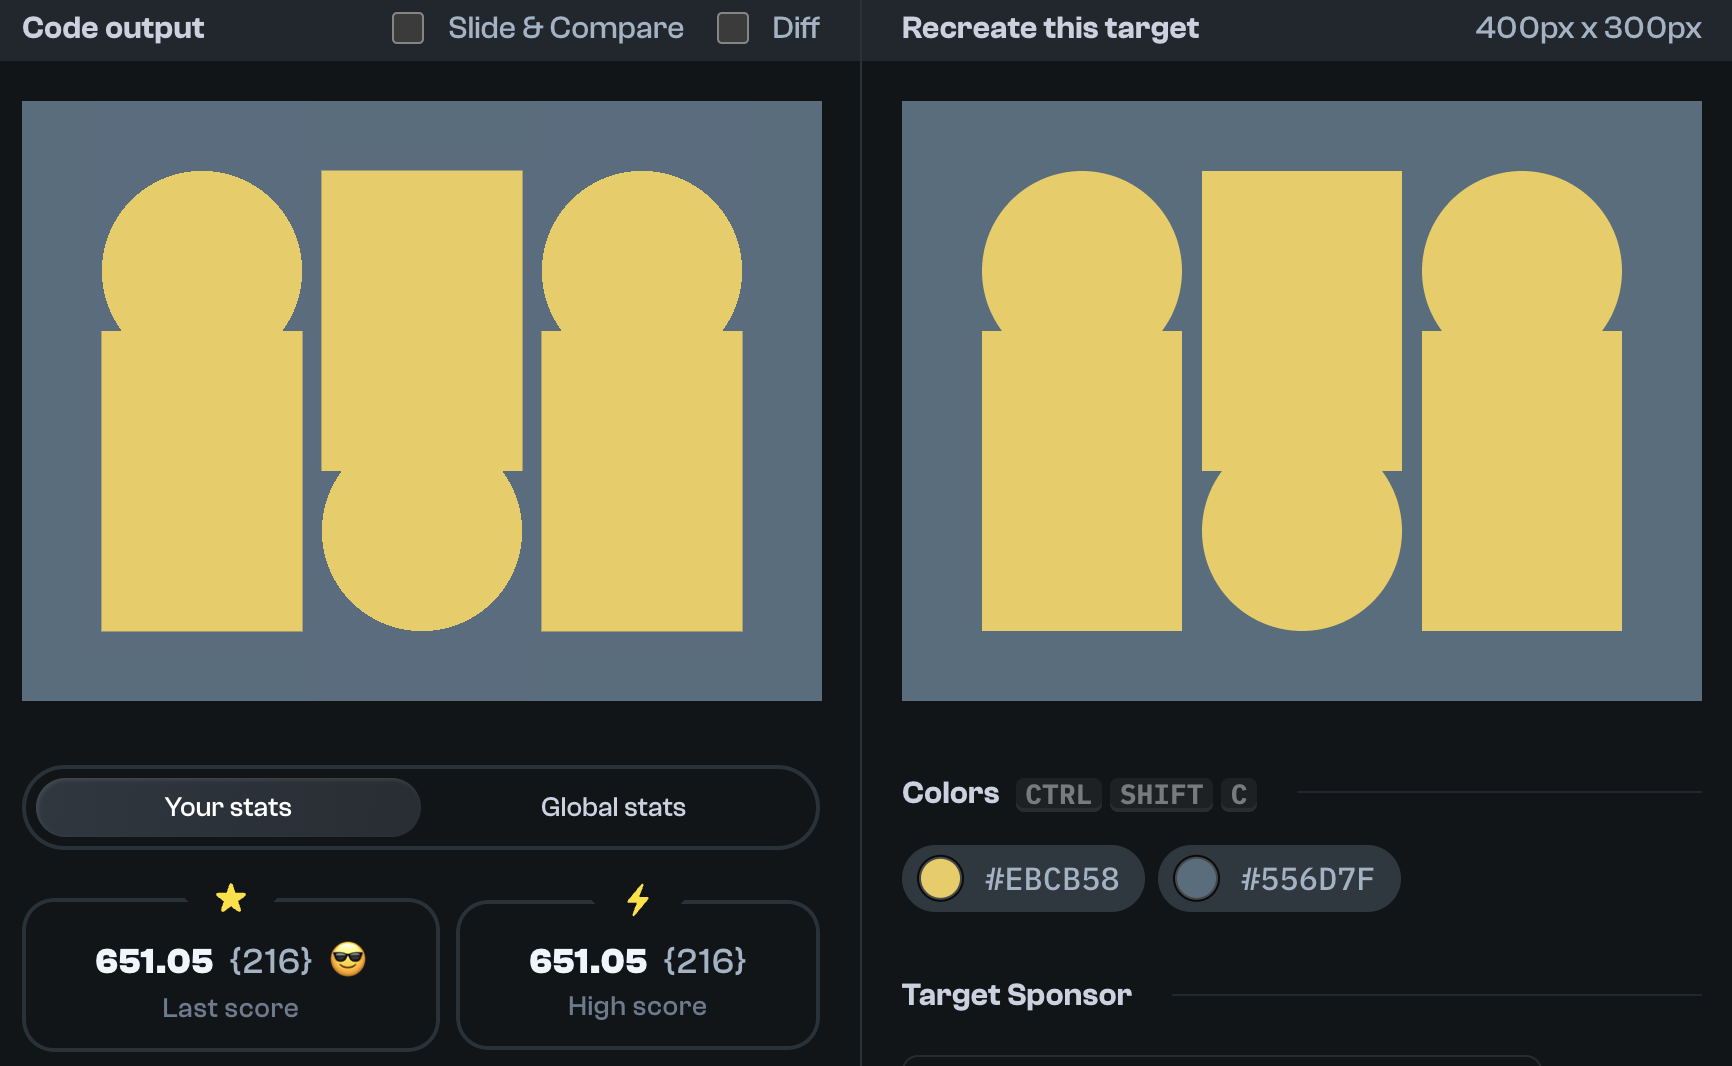This screenshot has width=1732, height=1066.
Task: Check Slide & Compare to overlay outputs
Action: pos(408,28)
